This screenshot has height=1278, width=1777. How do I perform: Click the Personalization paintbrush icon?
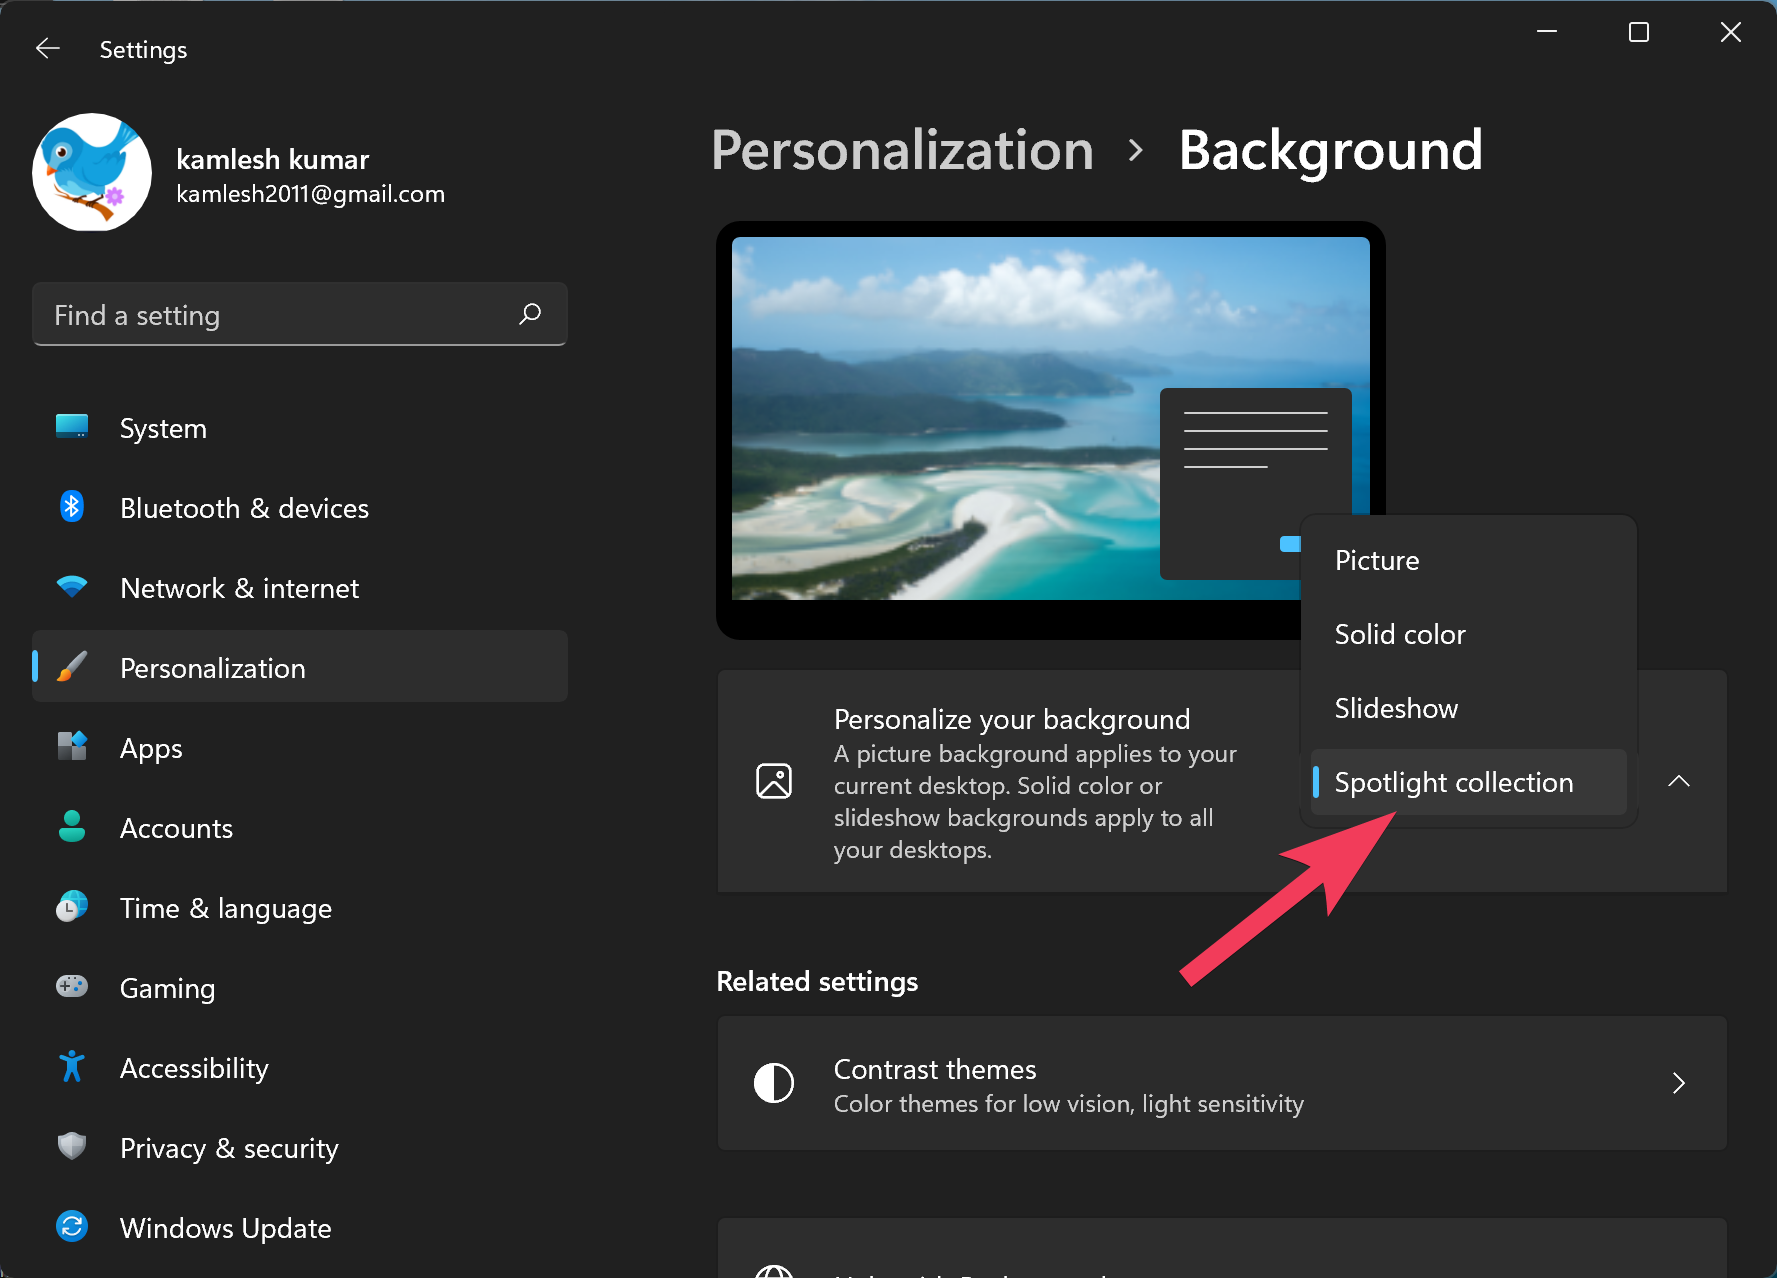coord(72,667)
